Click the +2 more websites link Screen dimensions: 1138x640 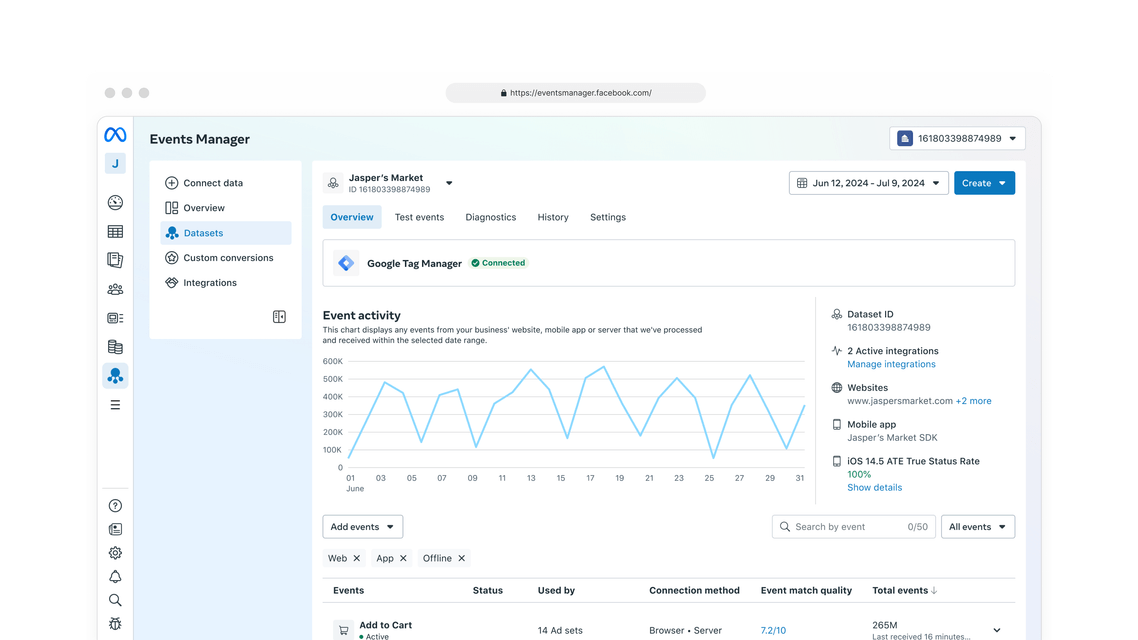pyautogui.click(x=973, y=401)
